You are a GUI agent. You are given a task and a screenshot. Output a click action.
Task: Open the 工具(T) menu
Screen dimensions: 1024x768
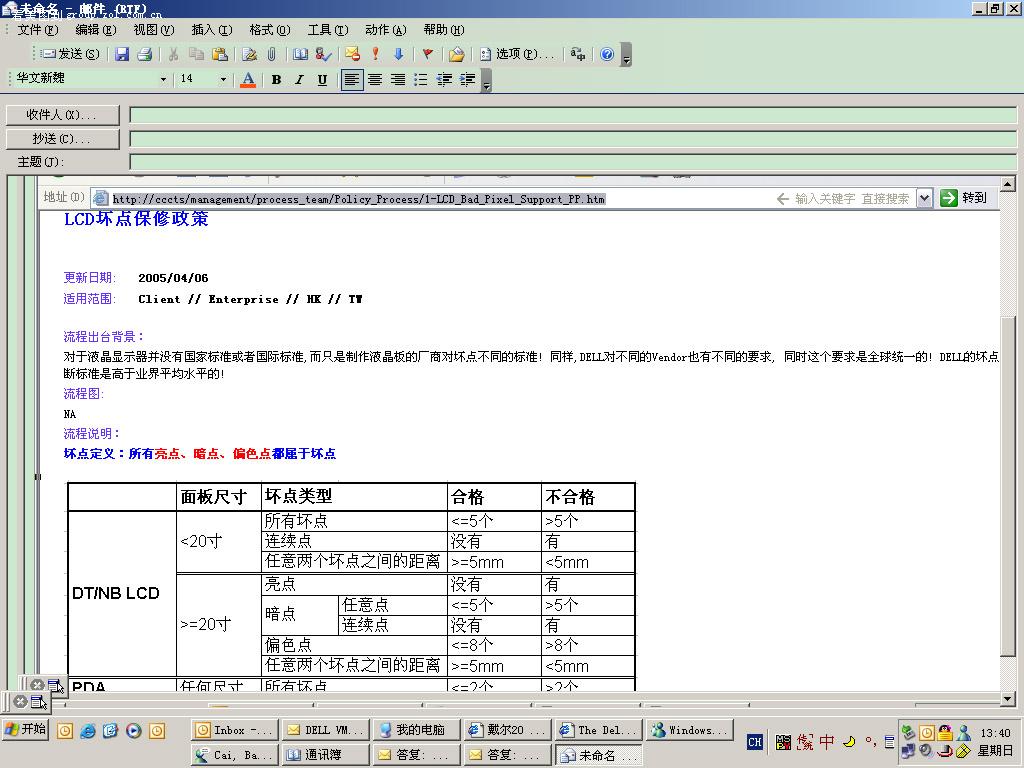(x=328, y=30)
